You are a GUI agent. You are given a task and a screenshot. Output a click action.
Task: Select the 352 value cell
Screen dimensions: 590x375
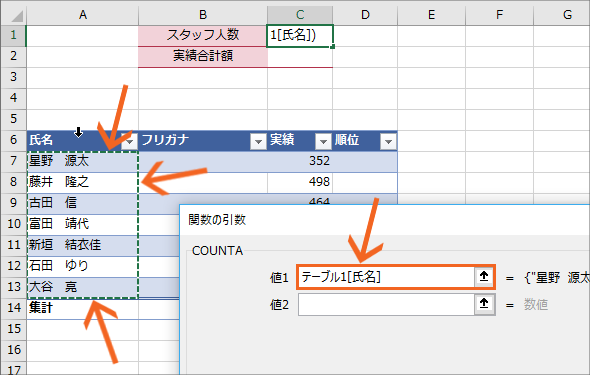pos(300,161)
